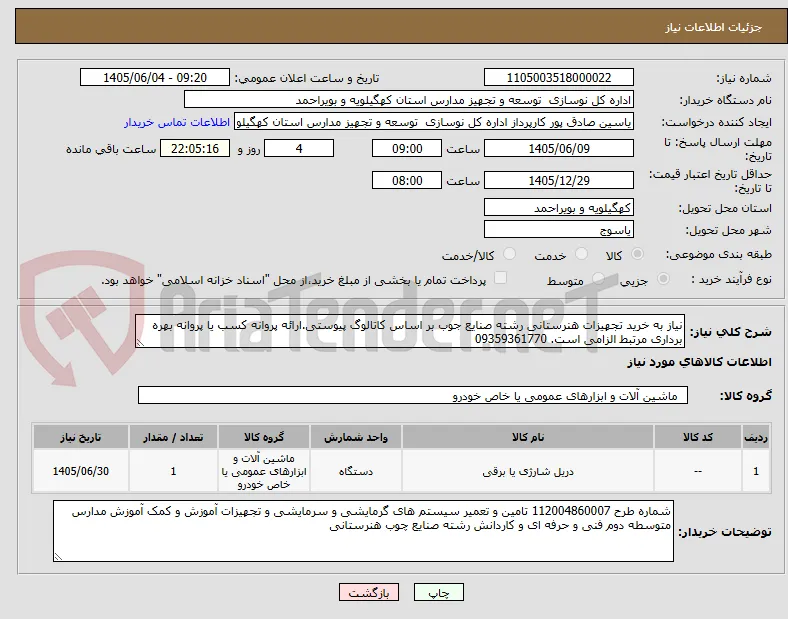The width and height of the screenshot is (788, 619).
Task: Click the unit cell دستگاه
Action: (356, 472)
